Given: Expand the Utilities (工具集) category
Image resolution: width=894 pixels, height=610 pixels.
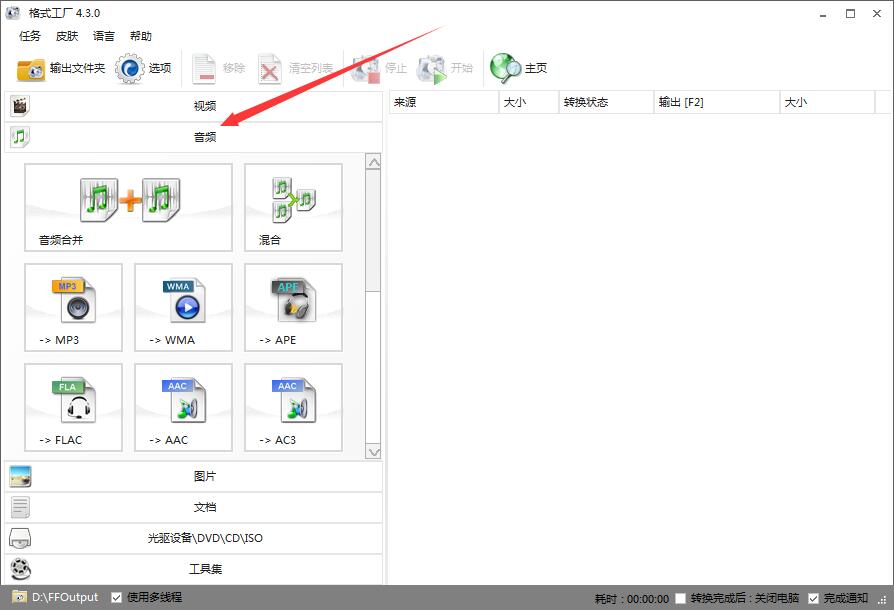Looking at the screenshot, I should tap(194, 568).
